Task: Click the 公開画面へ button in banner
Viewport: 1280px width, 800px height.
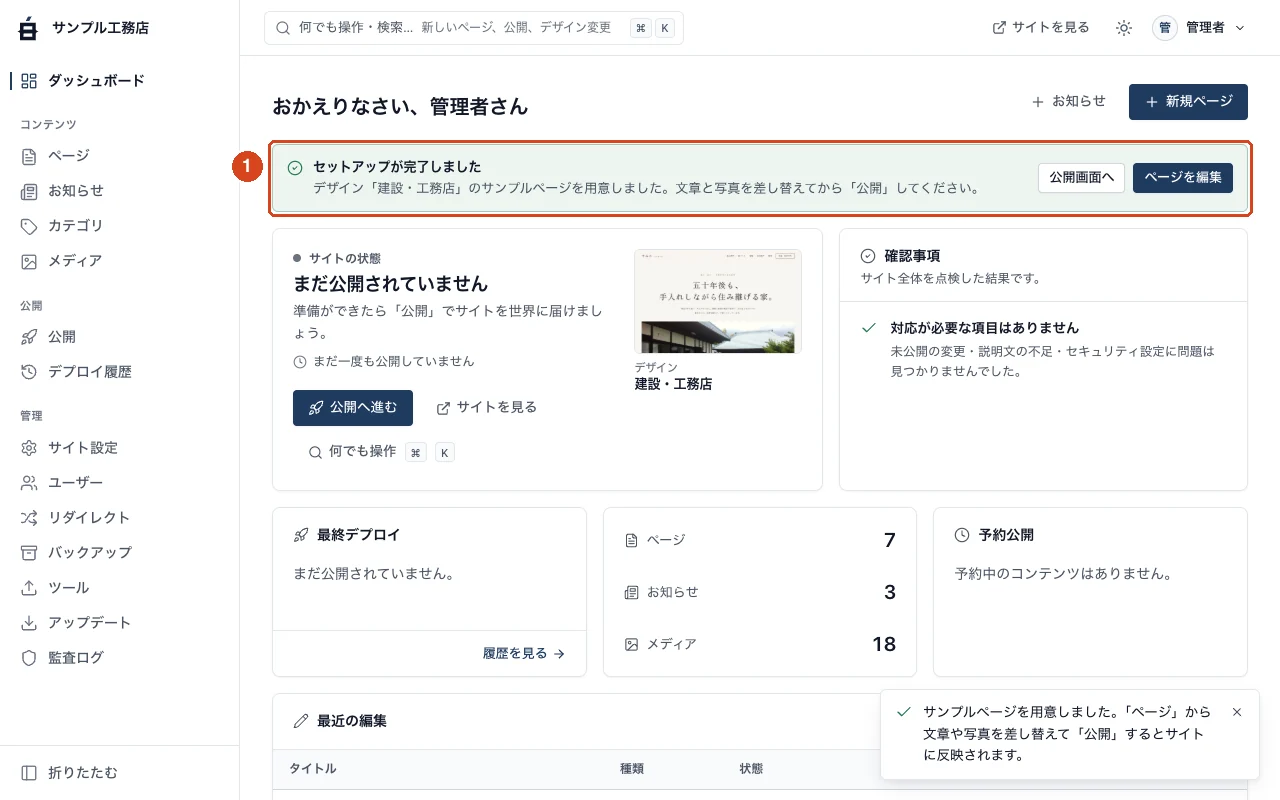Action: [x=1081, y=177]
